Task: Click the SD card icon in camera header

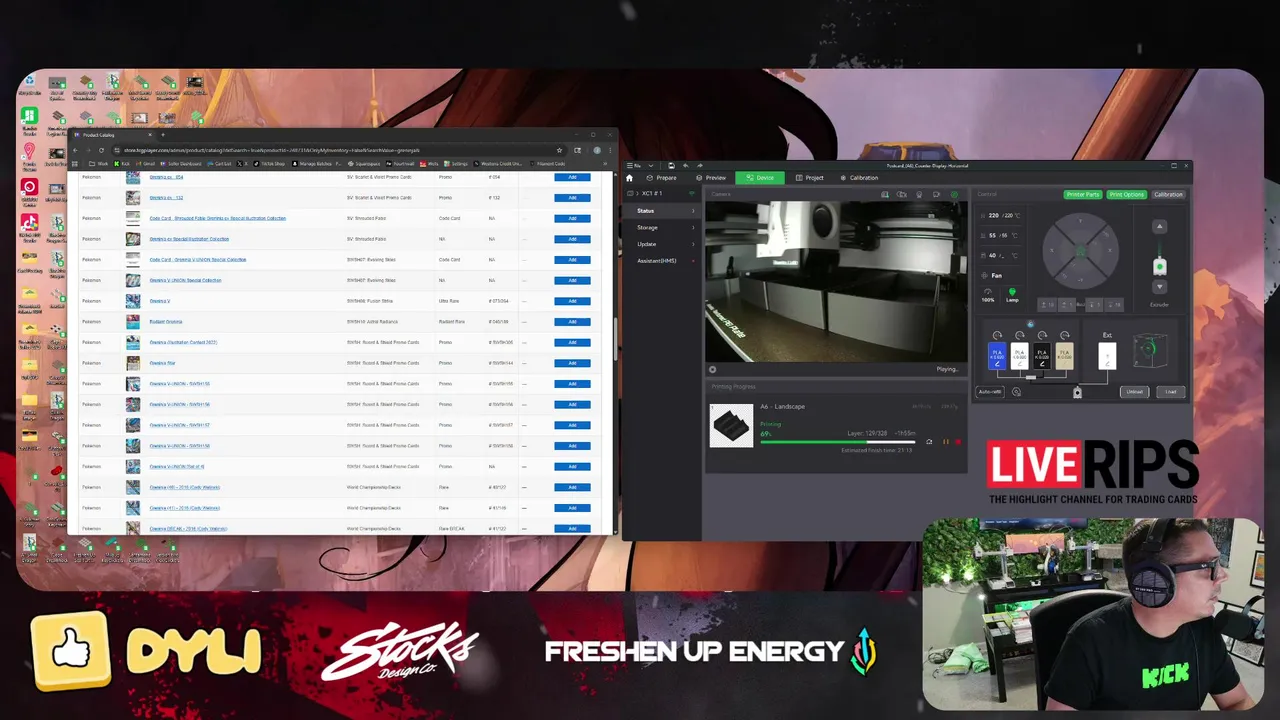Action: point(884,194)
